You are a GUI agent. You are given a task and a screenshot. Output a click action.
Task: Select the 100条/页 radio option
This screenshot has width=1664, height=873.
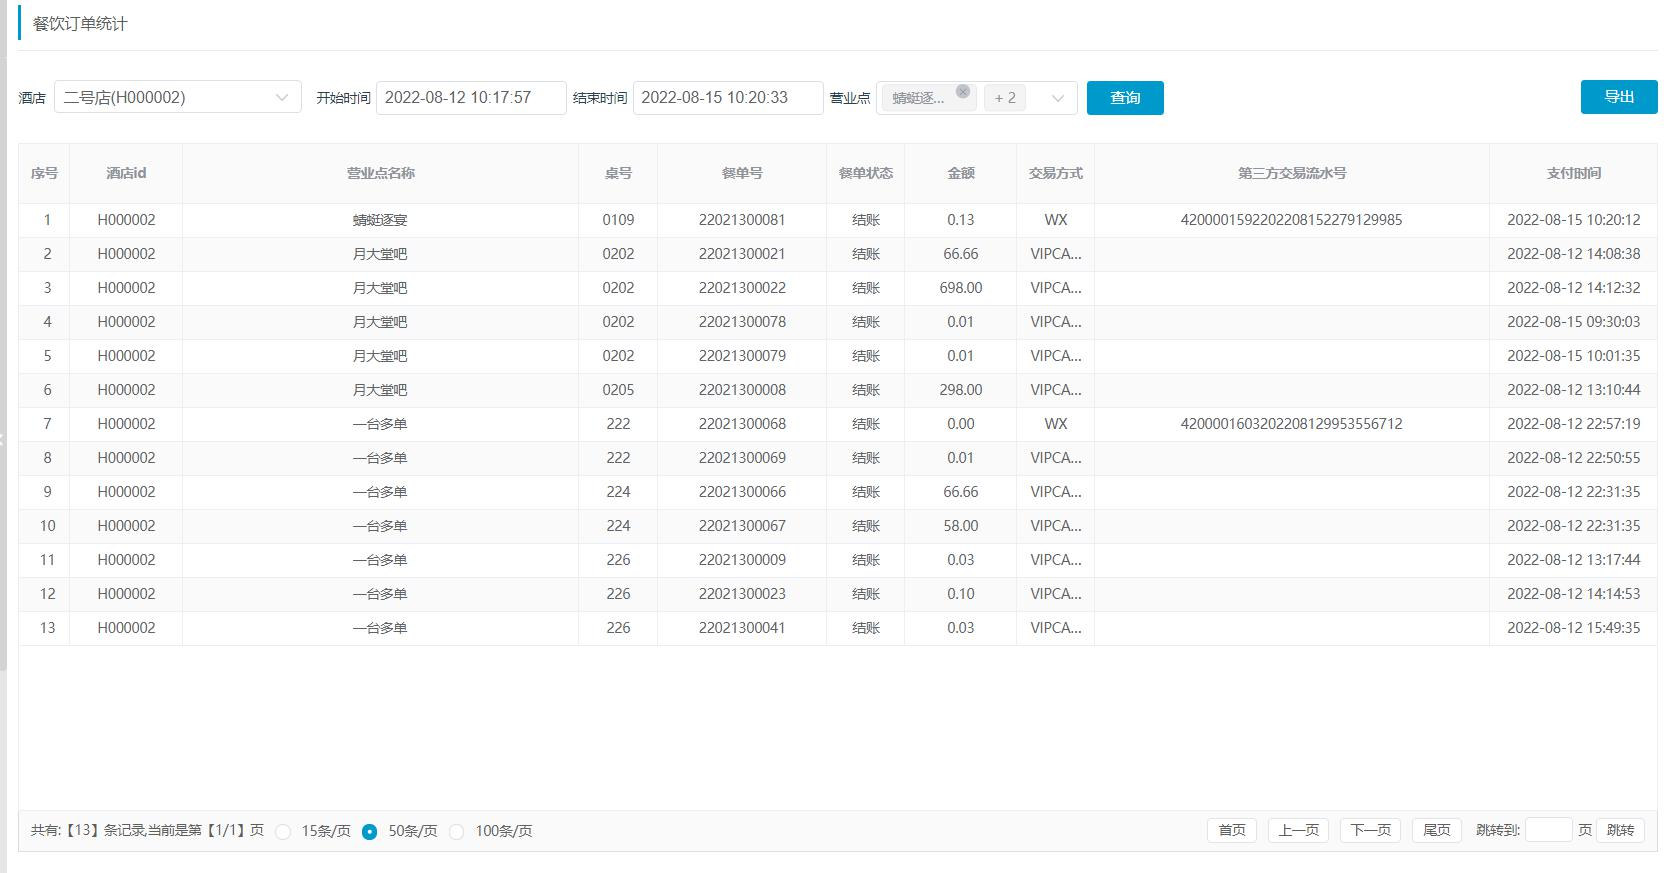point(457,832)
